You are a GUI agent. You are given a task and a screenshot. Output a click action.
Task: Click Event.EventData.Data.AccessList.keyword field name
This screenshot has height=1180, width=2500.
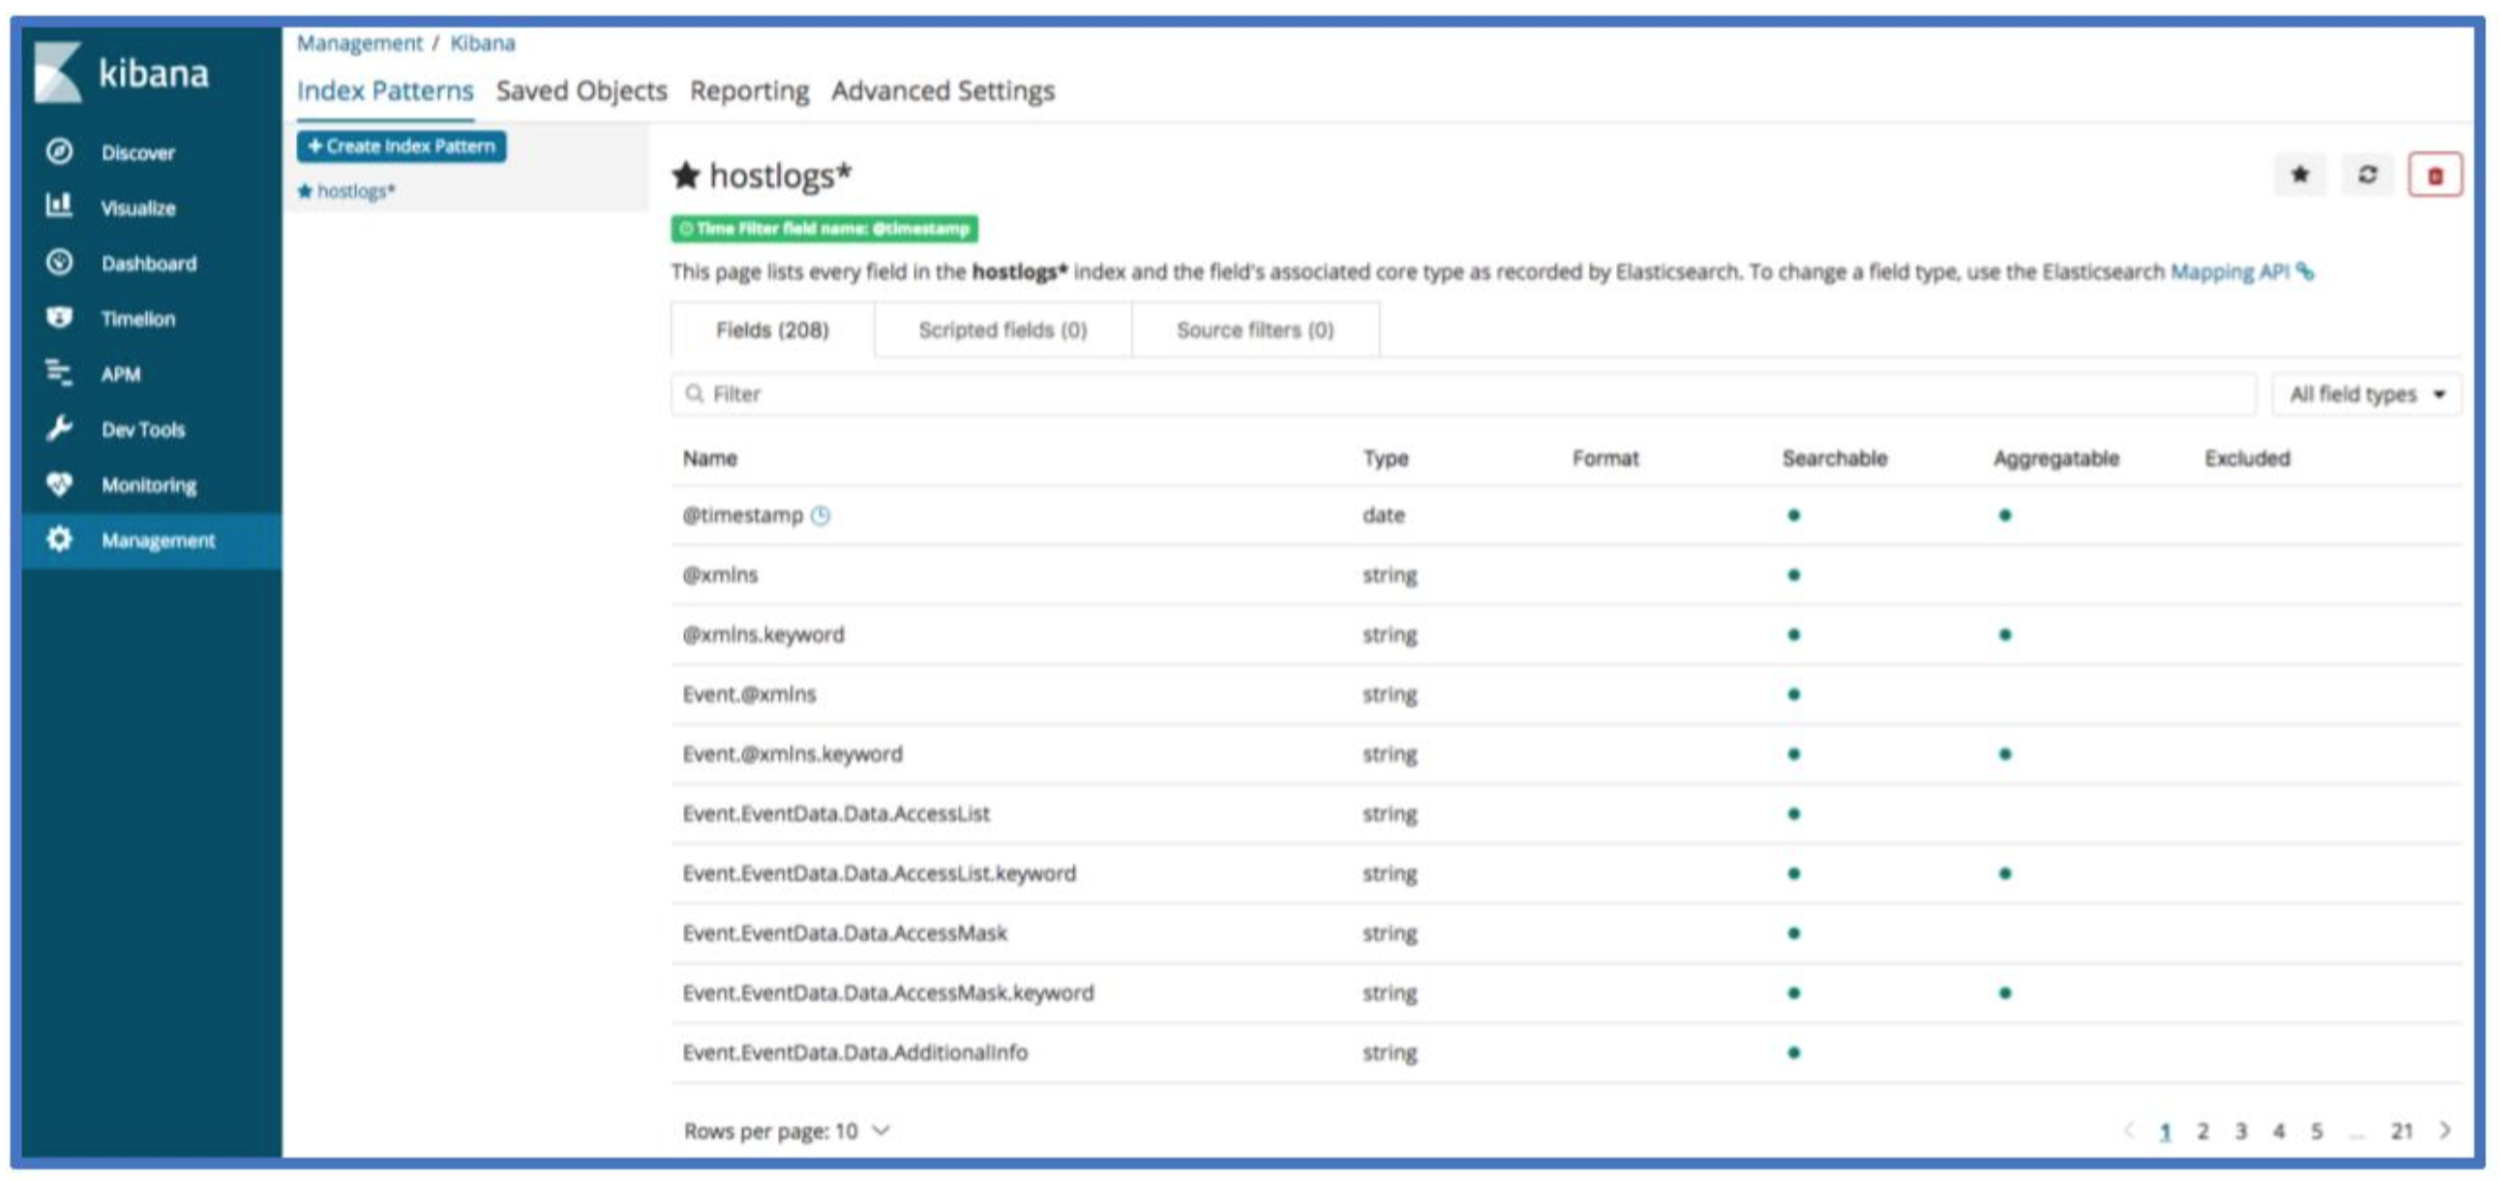click(x=879, y=873)
